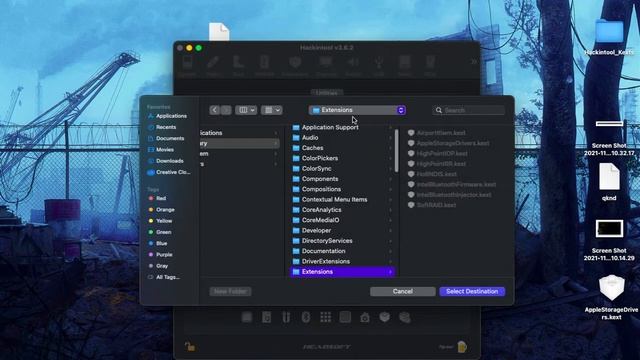Screen dimensions: 640x360
Task: Open the column view options dropdown
Action: [x=246, y=110]
